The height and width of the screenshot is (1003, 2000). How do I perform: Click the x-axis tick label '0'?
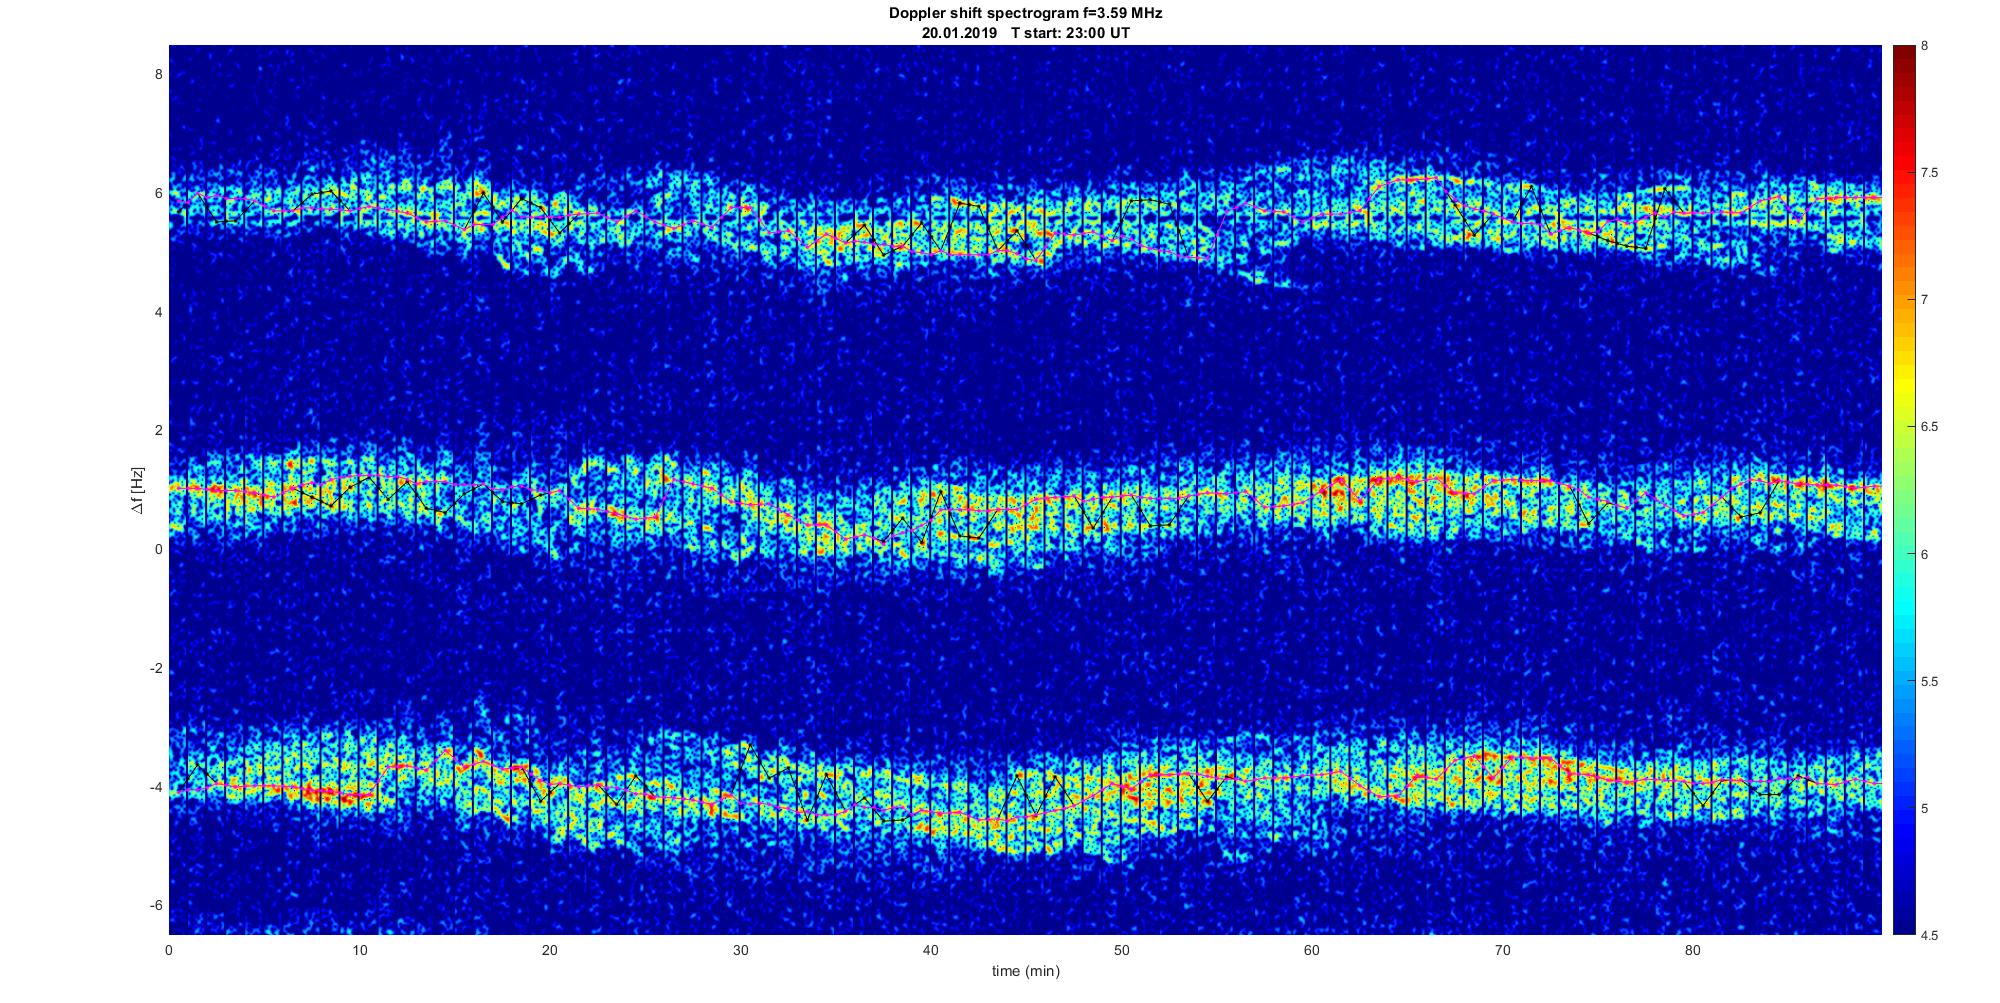(169, 950)
